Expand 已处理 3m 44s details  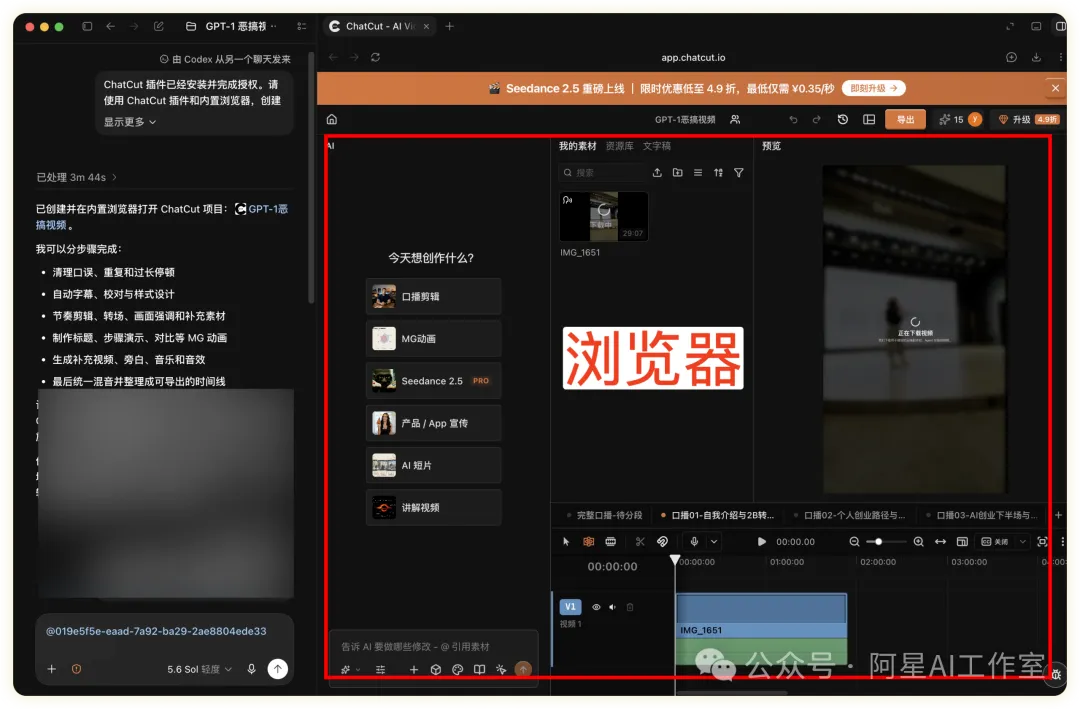pyautogui.click(x=76, y=177)
